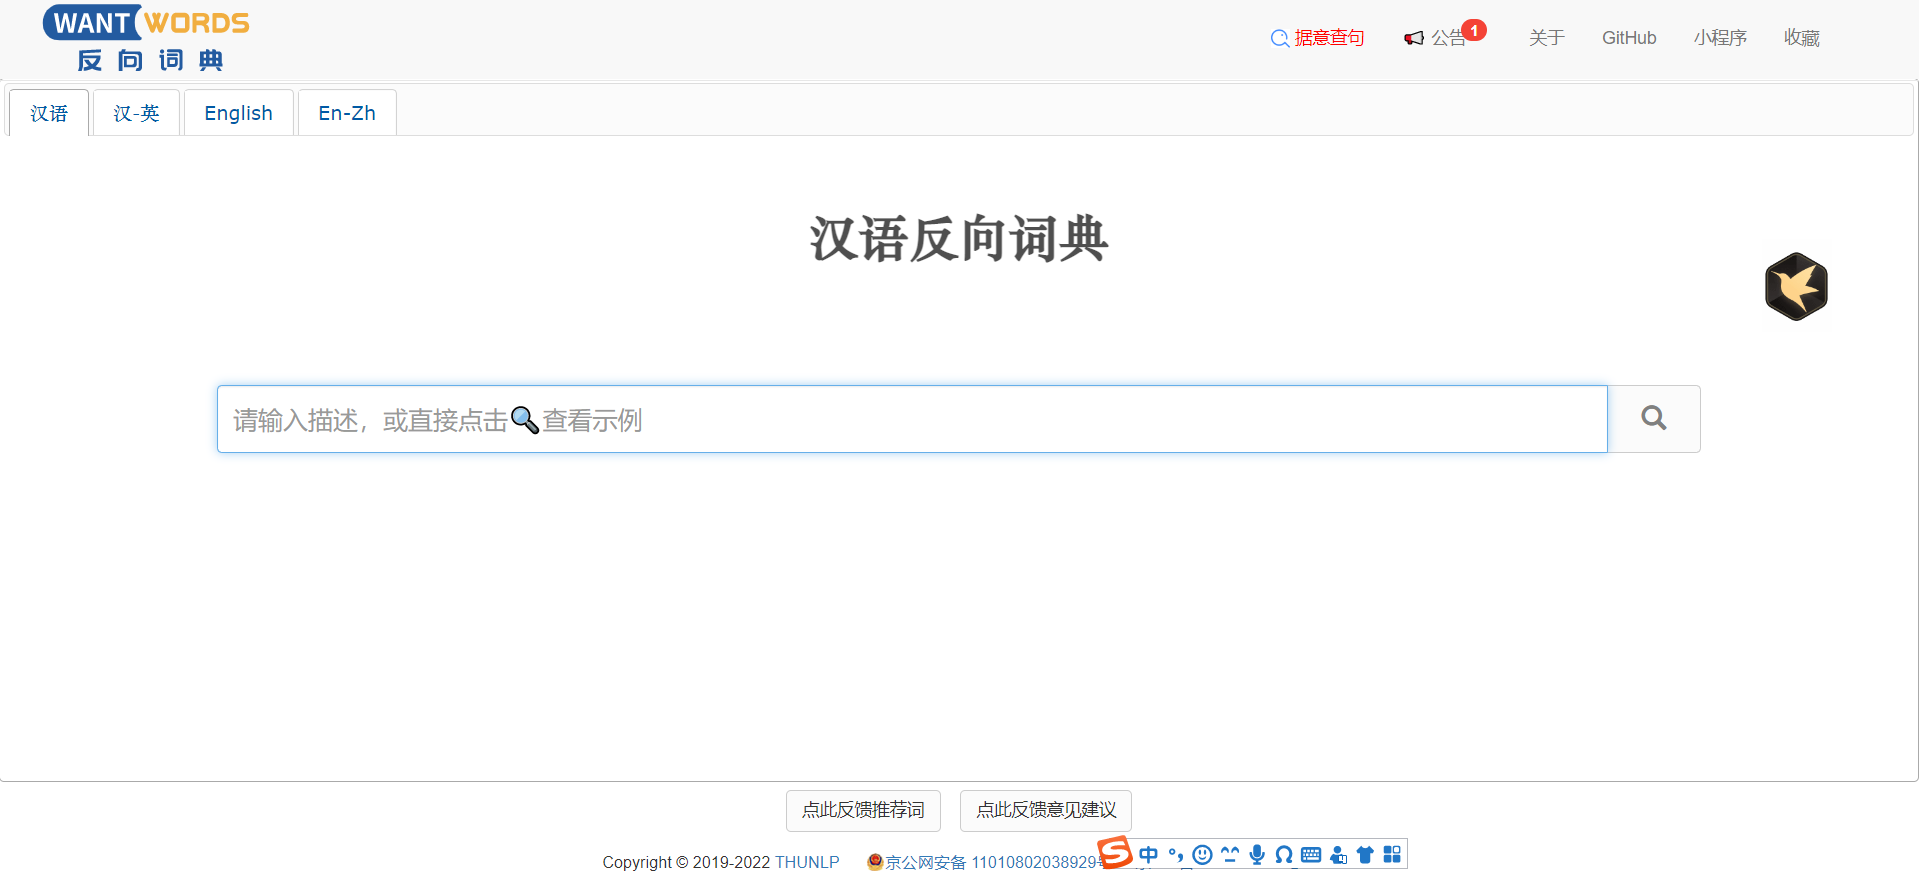Viewport: 1919px width, 888px height.
Task: Open Sogou voice input microphone
Action: pos(1257,854)
